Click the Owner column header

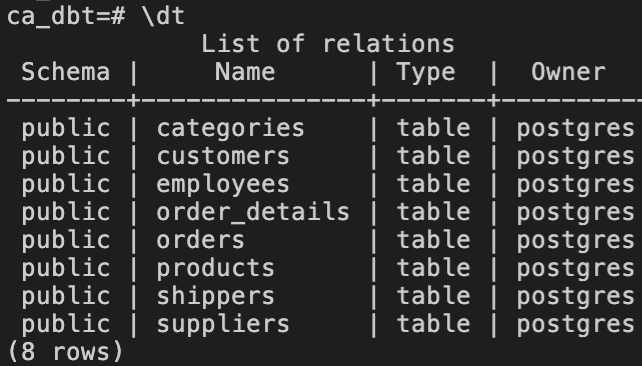pyautogui.click(x=568, y=72)
